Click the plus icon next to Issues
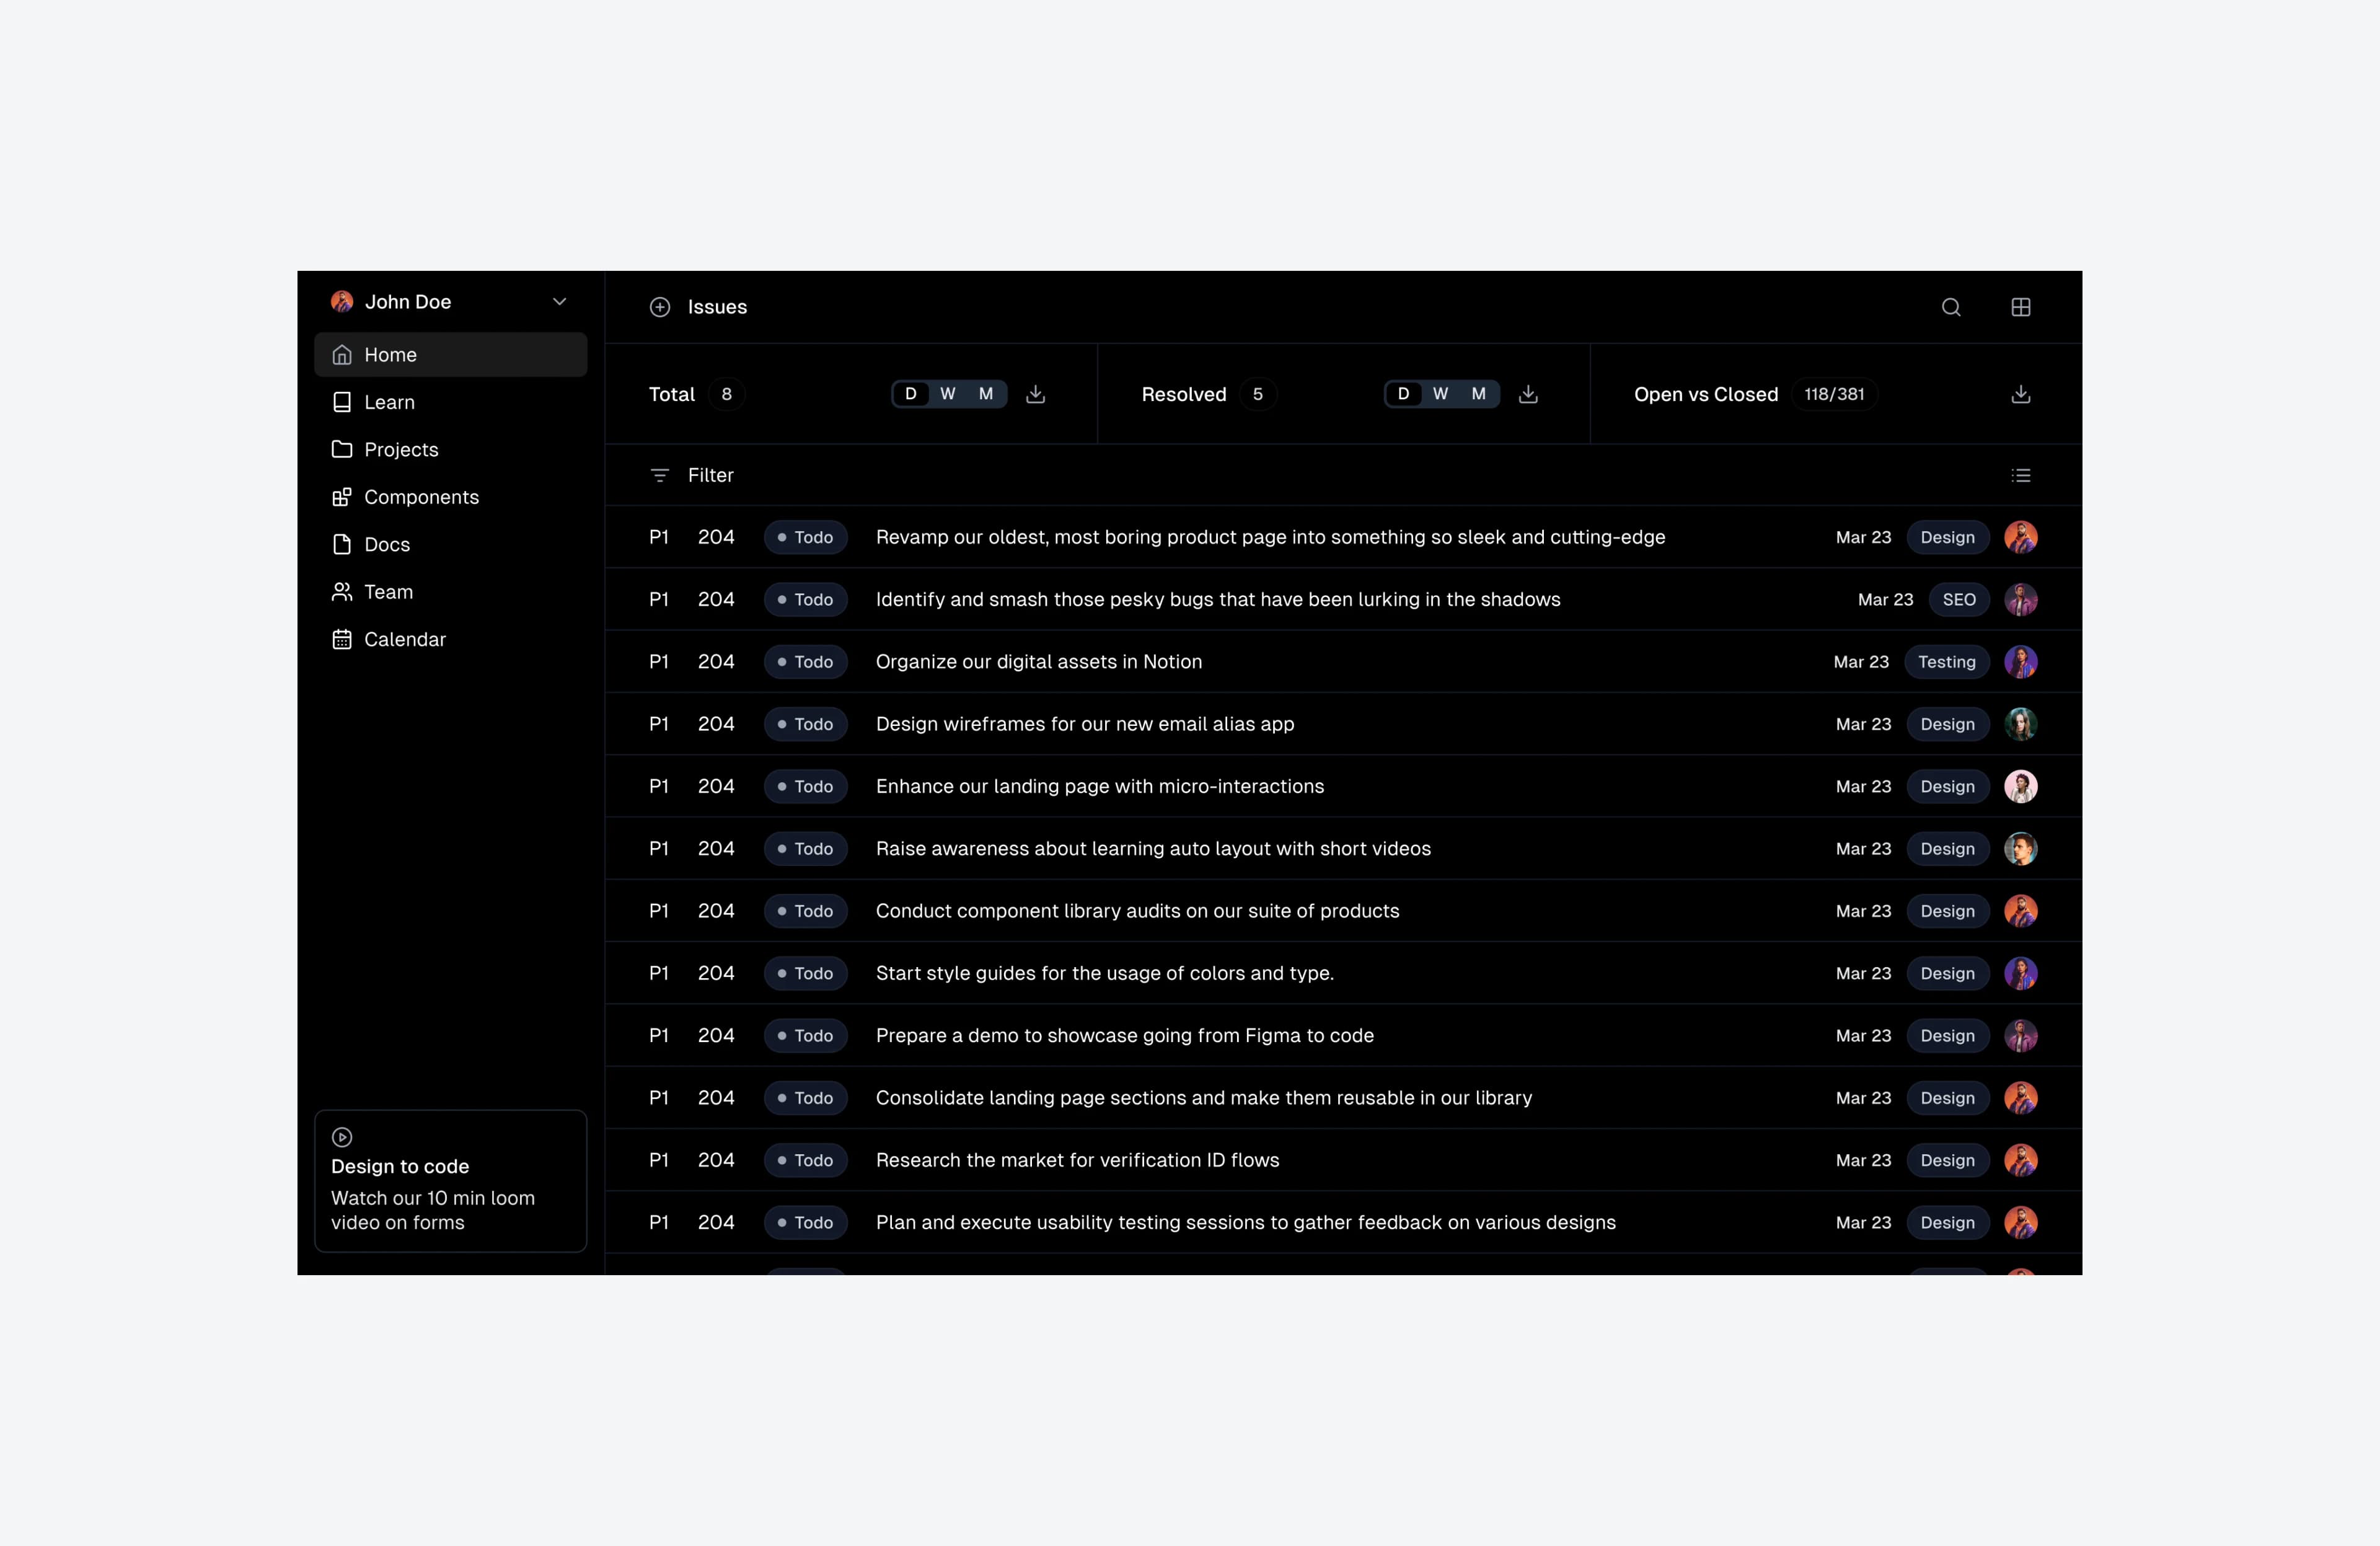2380x1546 pixels. coord(660,307)
